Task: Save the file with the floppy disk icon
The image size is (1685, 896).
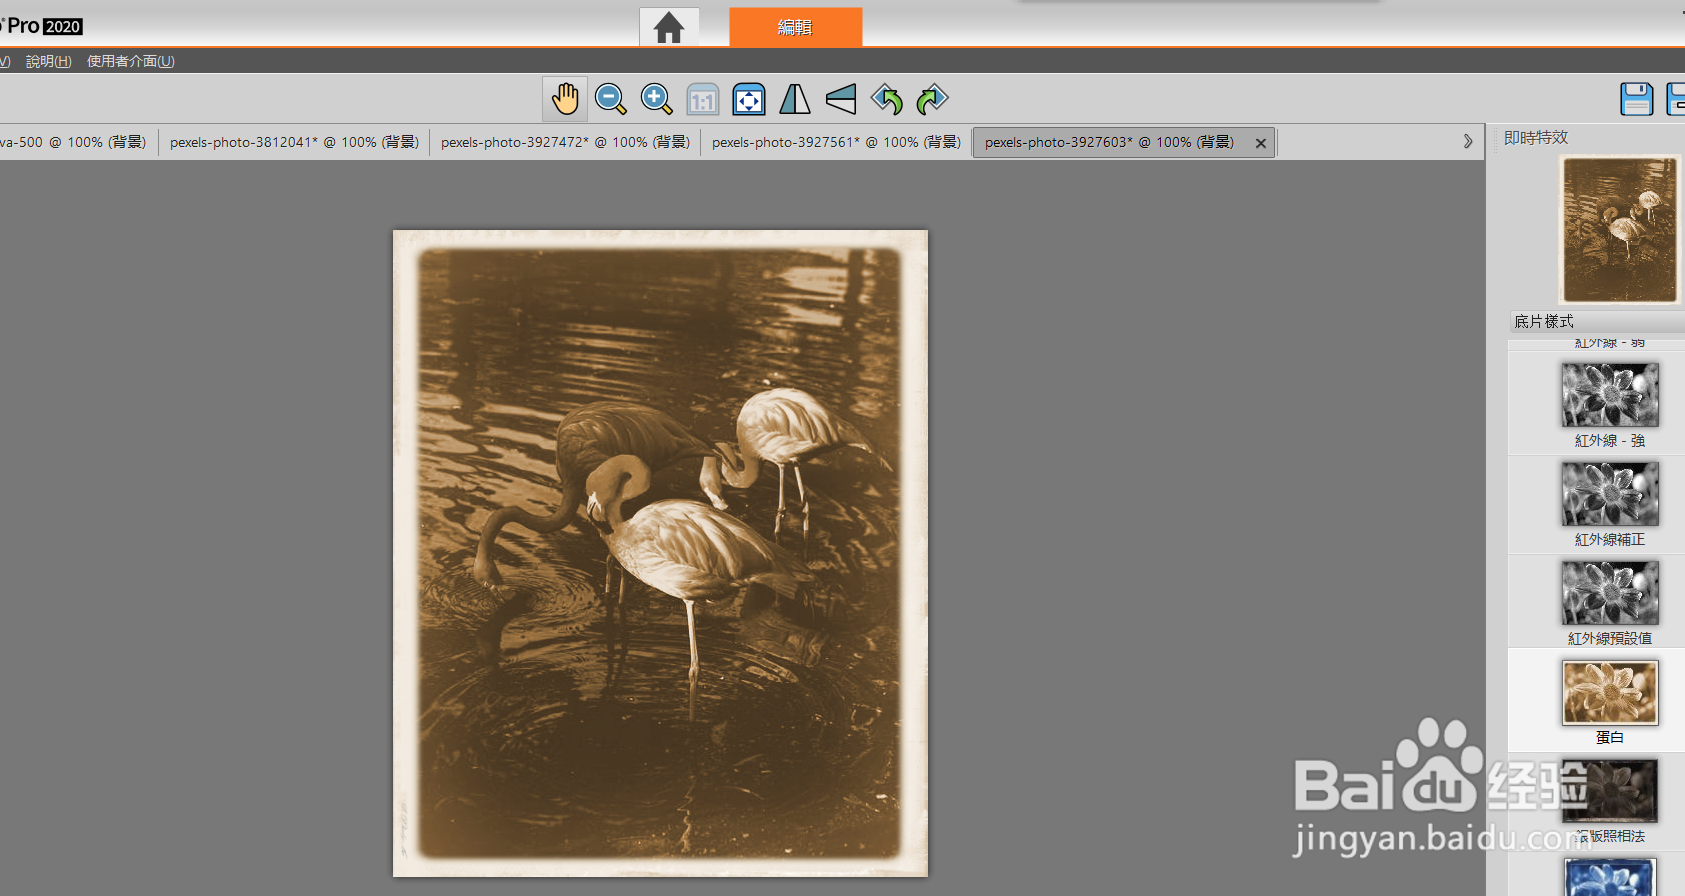Action: (1636, 99)
